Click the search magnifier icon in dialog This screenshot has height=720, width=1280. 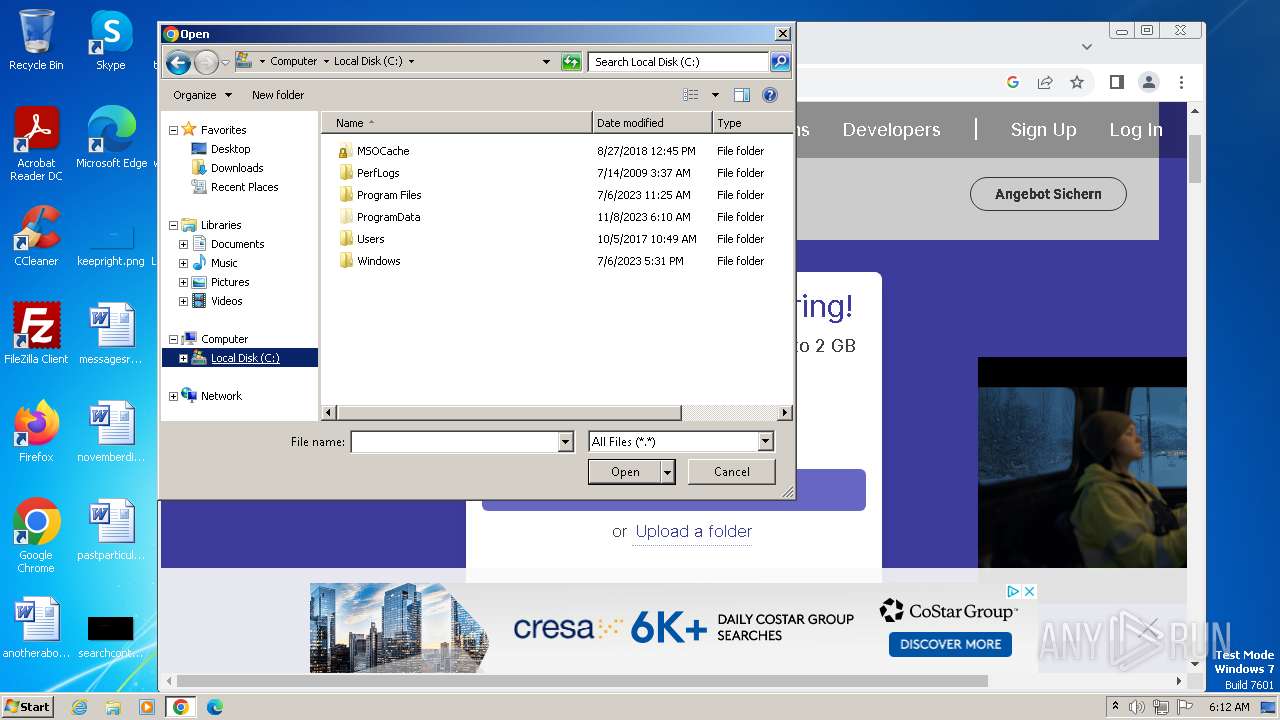click(780, 62)
